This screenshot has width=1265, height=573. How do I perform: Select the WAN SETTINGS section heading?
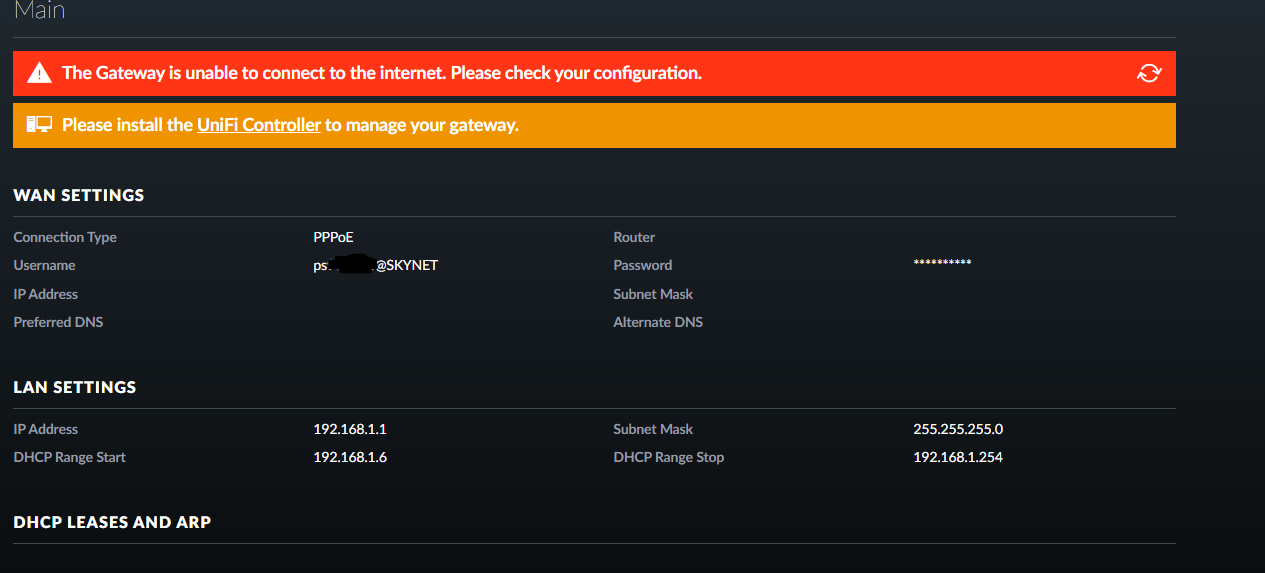pyautogui.click(x=79, y=195)
